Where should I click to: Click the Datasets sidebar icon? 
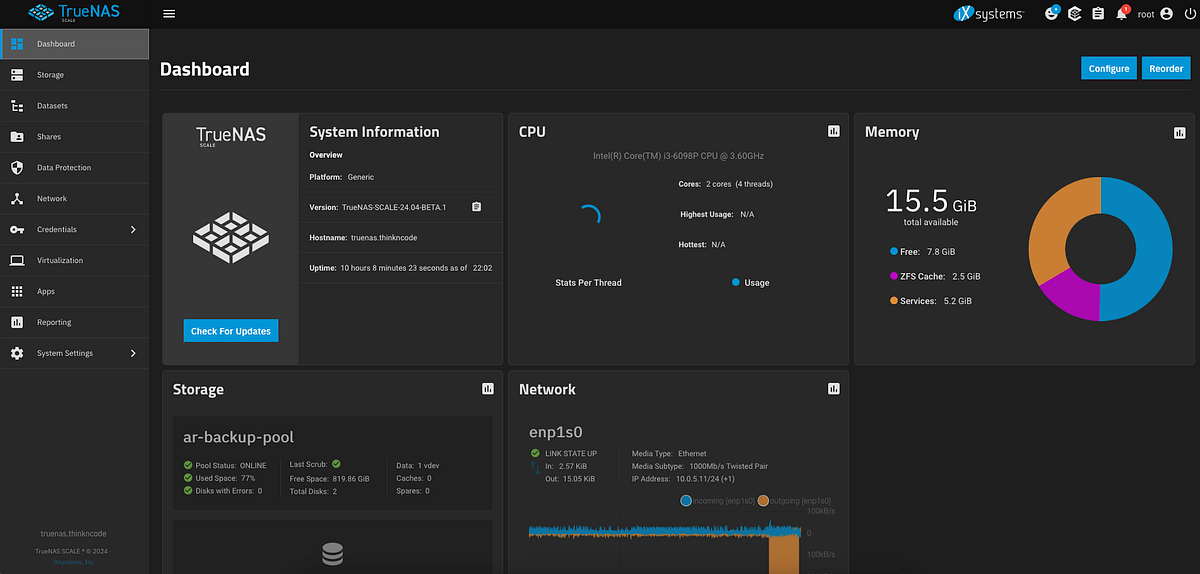[17, 106]
